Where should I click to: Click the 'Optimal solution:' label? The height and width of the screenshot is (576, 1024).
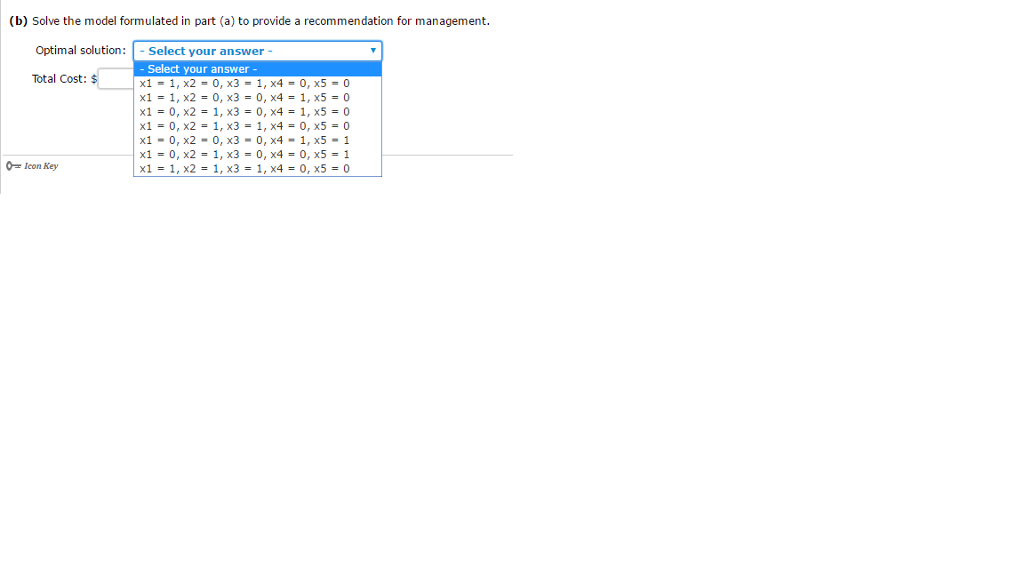tap(80, 50)
